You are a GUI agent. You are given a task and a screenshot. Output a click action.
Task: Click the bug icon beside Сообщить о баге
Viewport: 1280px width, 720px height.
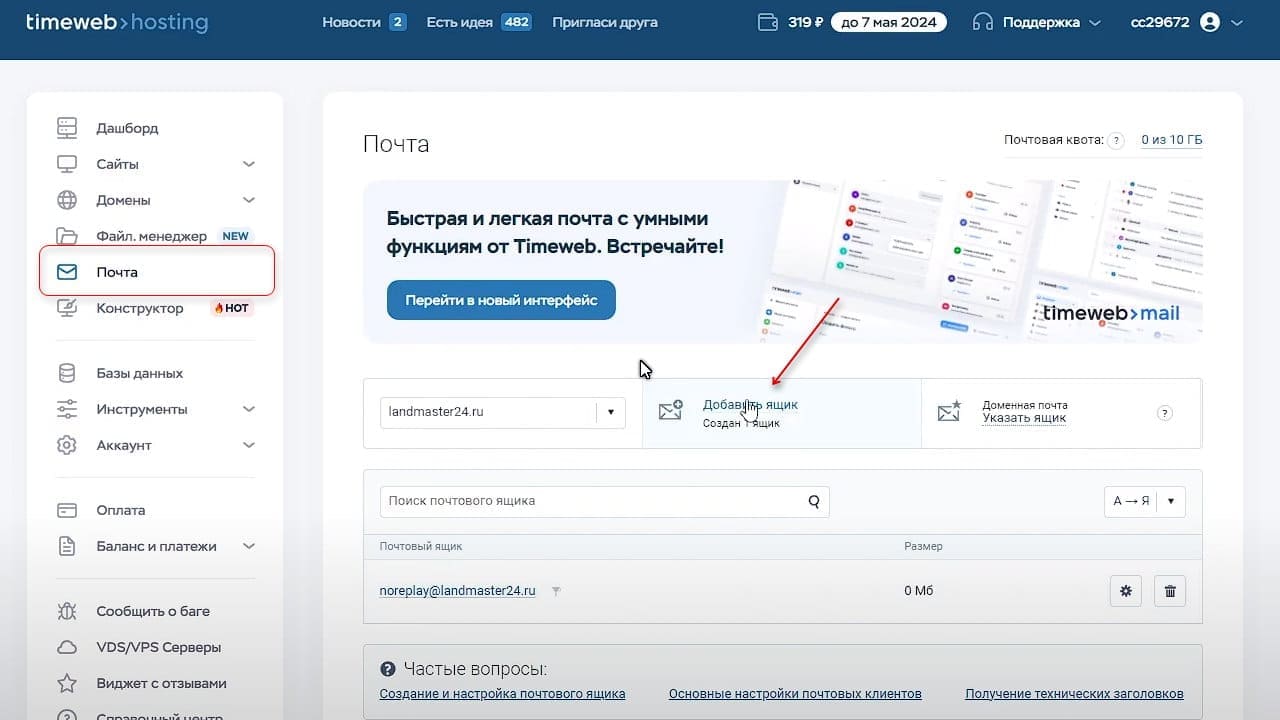pos(67,611)
